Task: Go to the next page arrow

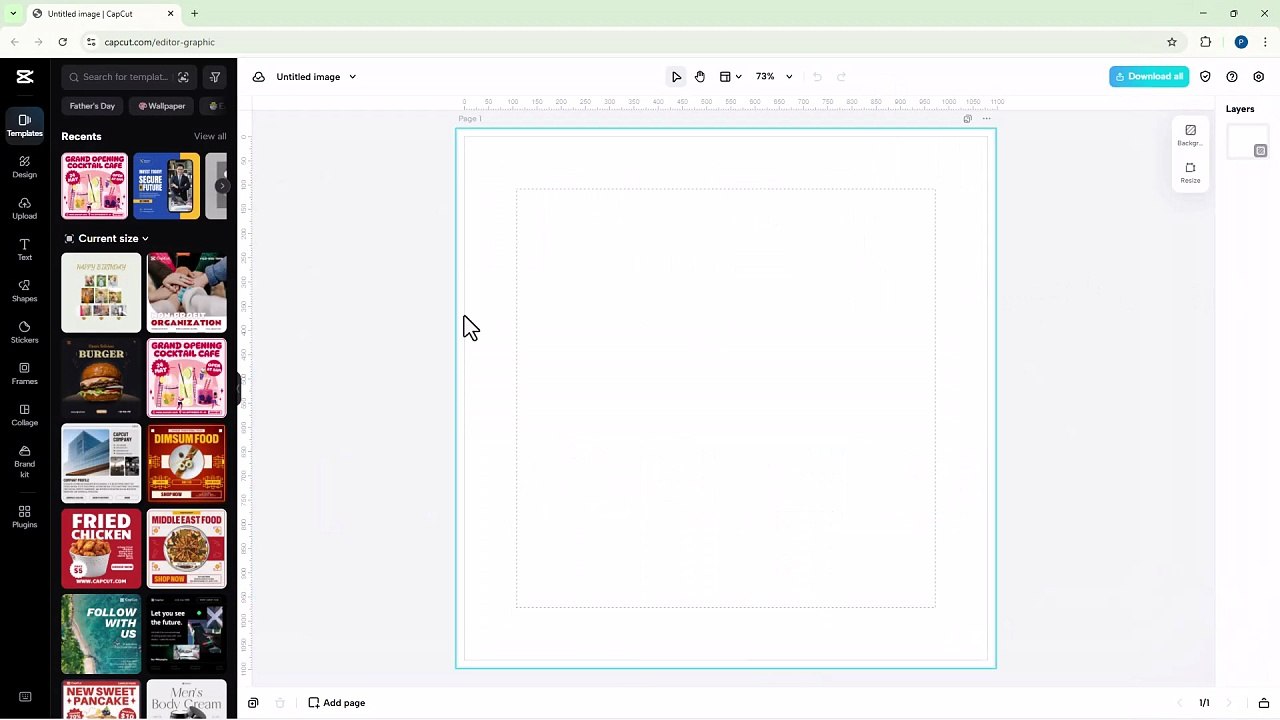Action: [1229, 703]
